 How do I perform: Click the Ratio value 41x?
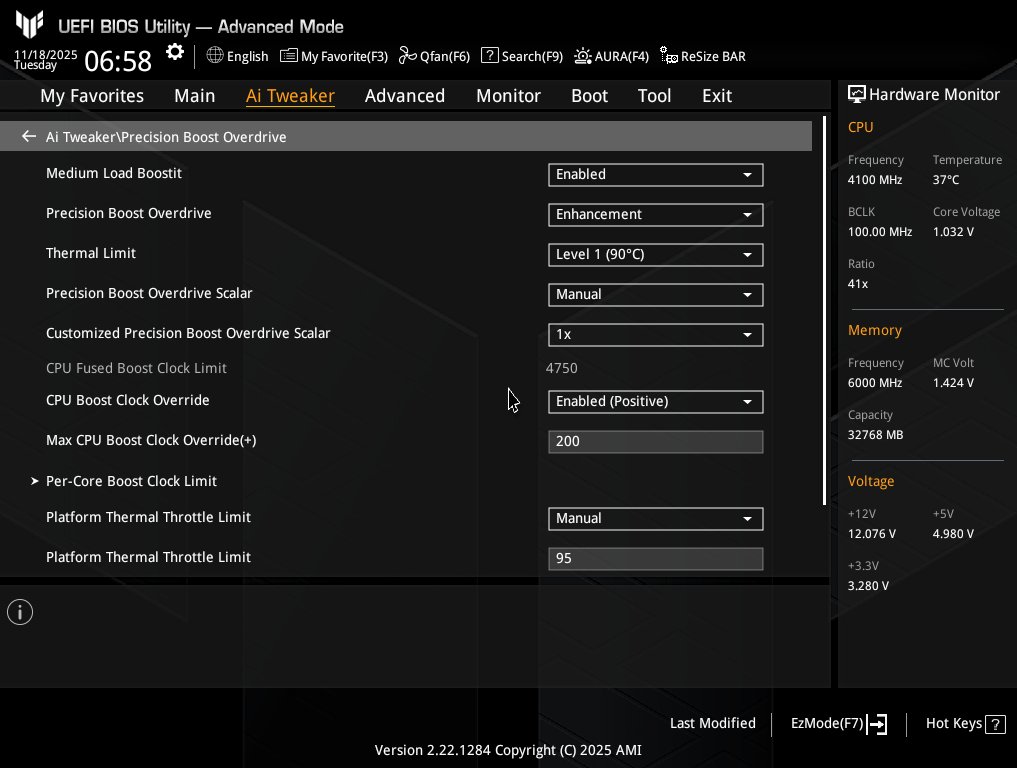click(x=857, y=283)
